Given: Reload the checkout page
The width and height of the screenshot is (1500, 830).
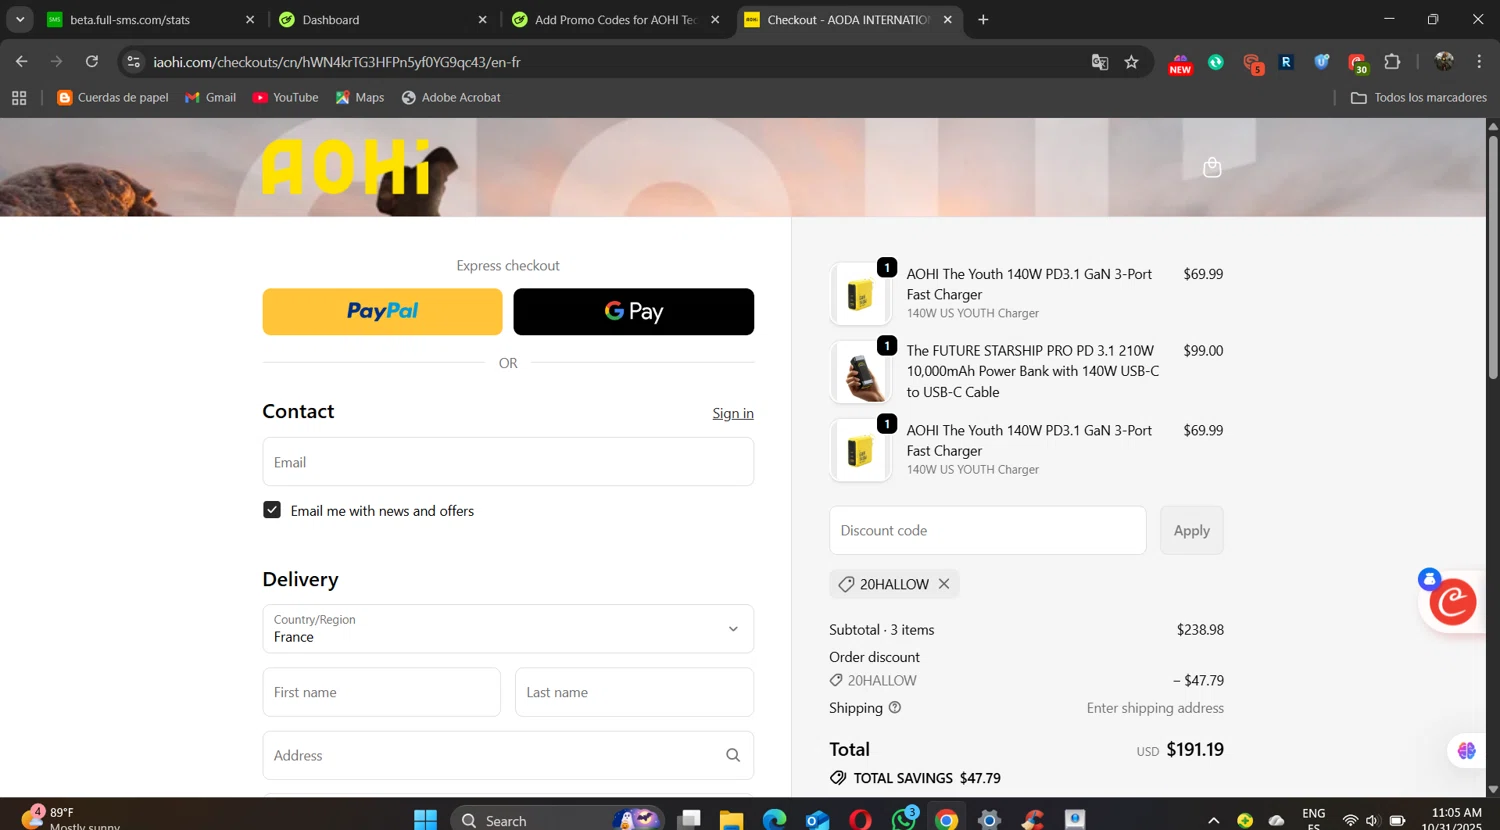Looking at the screenshot, I should (x=92, y=62).
